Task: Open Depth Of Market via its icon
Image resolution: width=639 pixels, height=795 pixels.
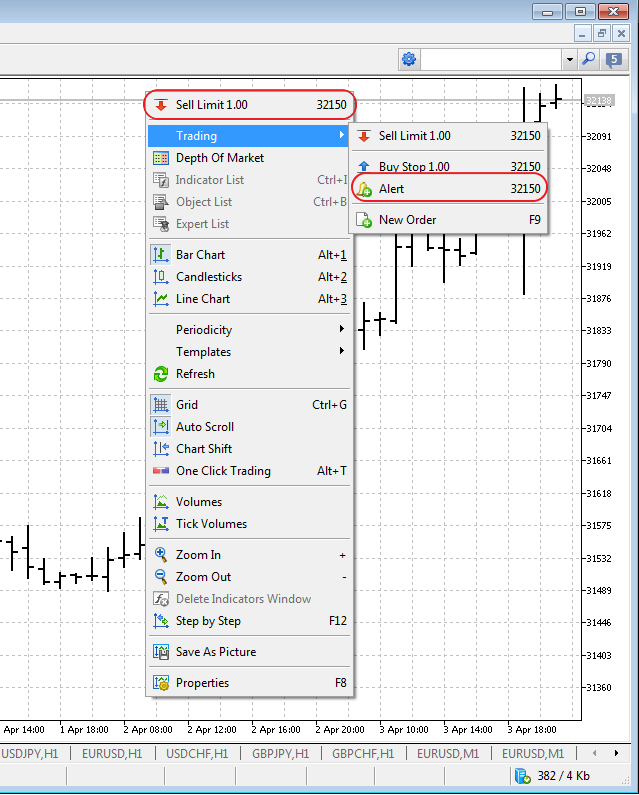Action: click(x=161, y=158)
